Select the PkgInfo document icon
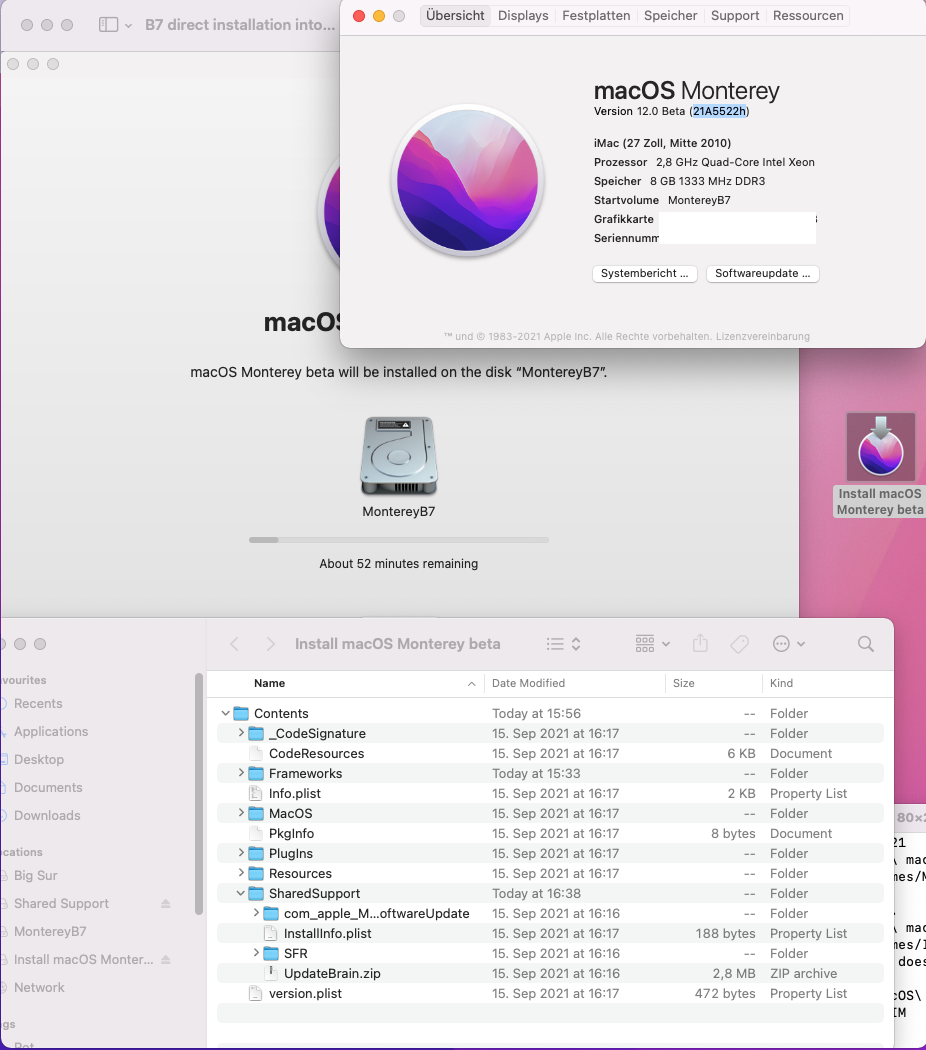Screen dimensions: 926x1050 pos(255,833)
